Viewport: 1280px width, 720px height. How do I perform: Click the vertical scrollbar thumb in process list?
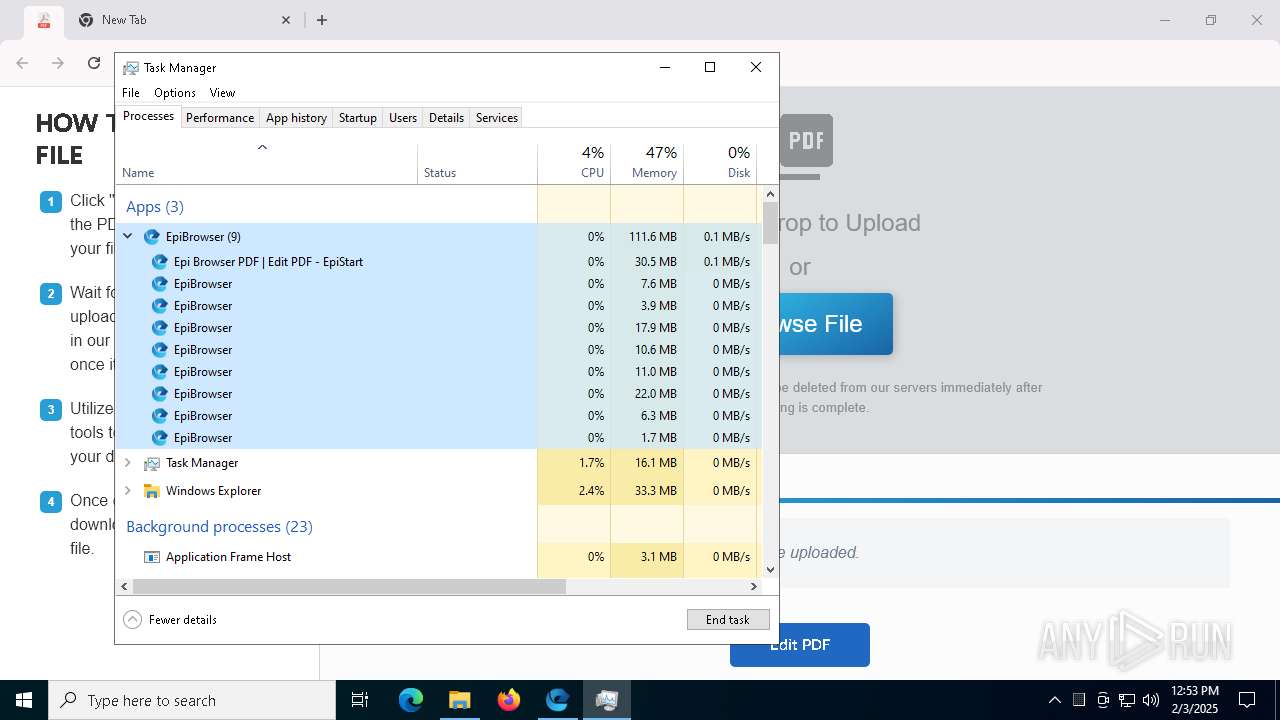tap(770, 223)
